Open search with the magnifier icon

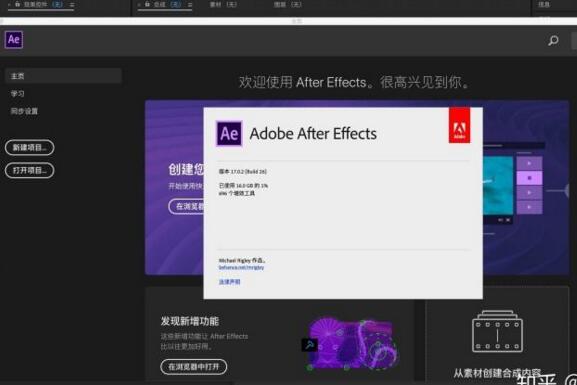(x=553, y=40)
